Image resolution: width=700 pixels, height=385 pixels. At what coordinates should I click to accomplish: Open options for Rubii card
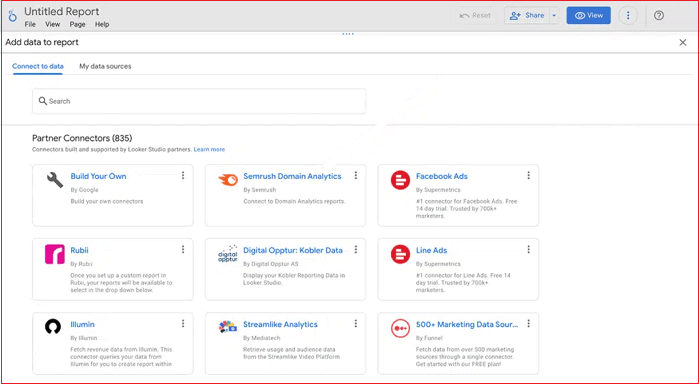click(x=183, y=250)
